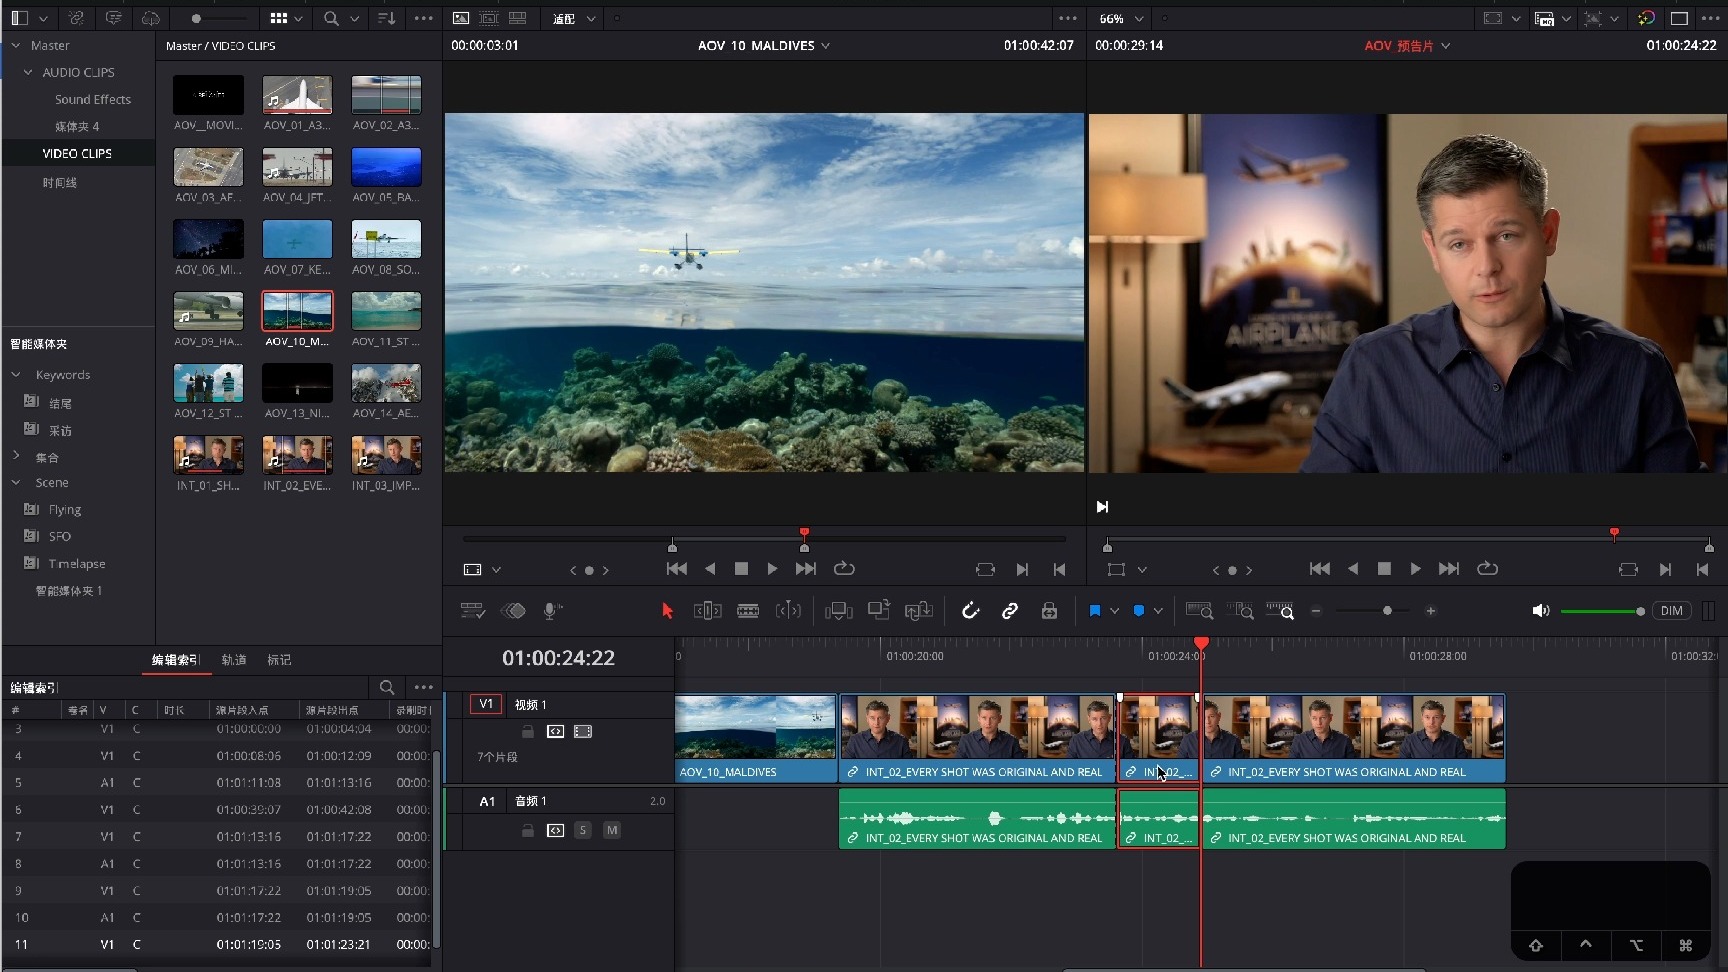The image size is (1728, 972).
Task: Open the AOV timeline name dropdown
Action: tap(1445, 46)
